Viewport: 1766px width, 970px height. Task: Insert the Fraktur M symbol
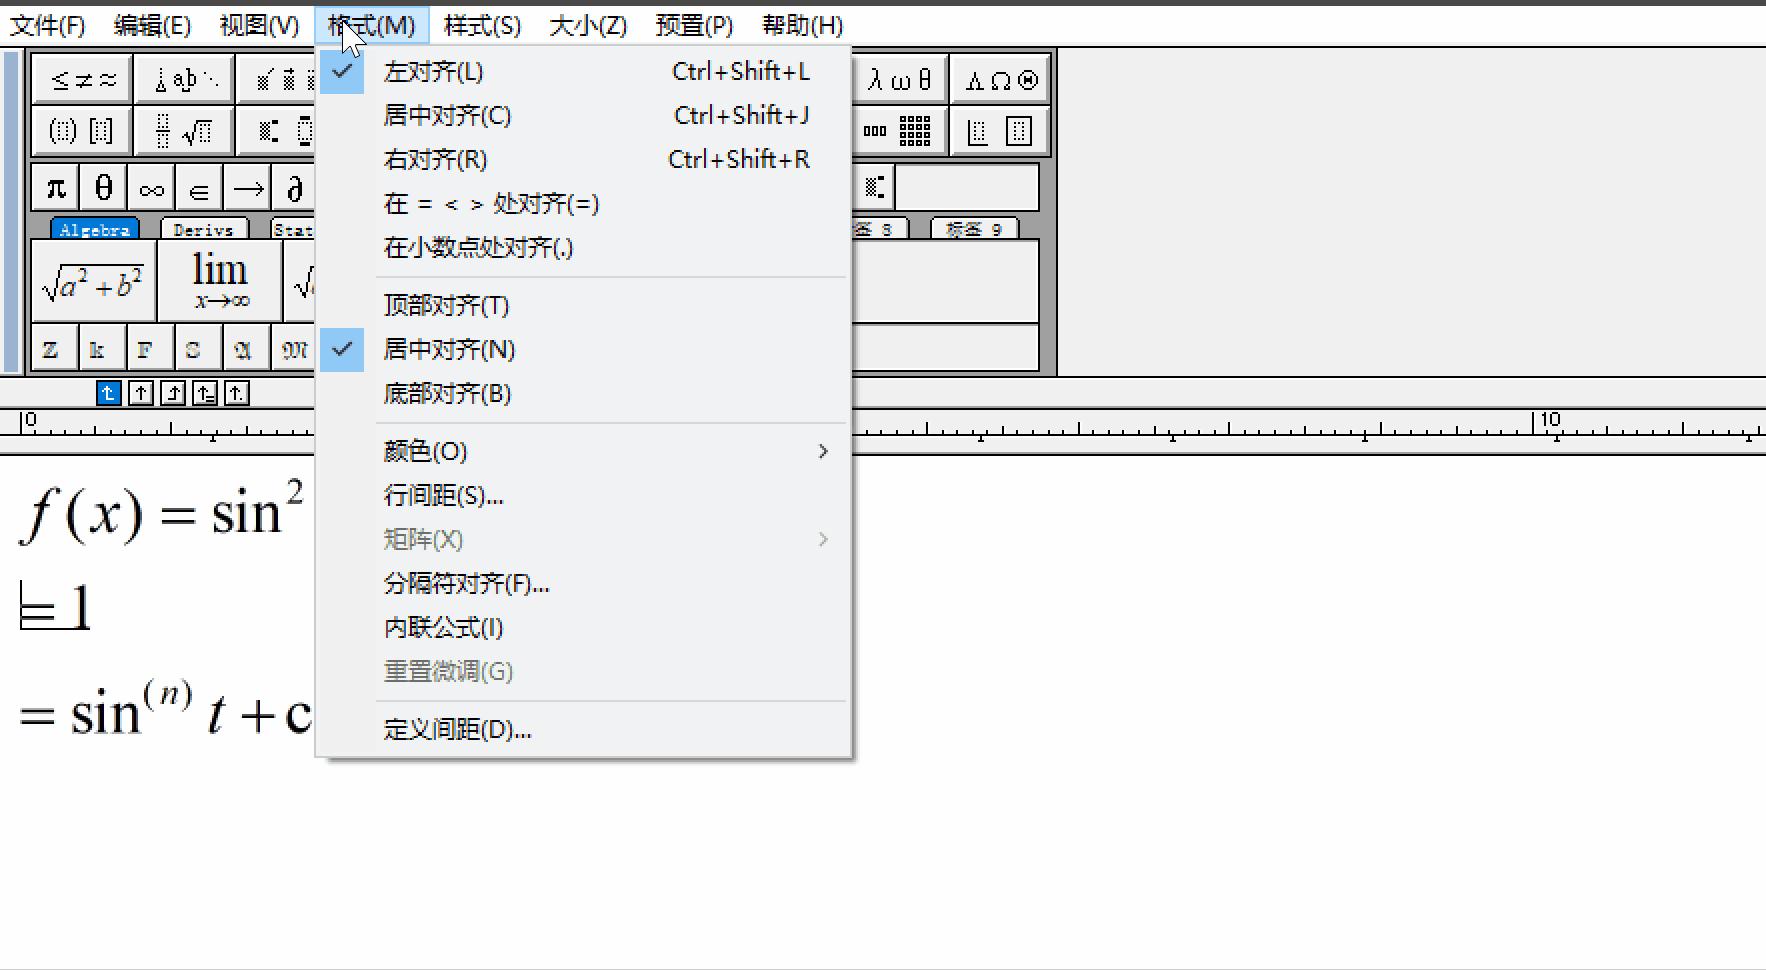coord(294,349)
